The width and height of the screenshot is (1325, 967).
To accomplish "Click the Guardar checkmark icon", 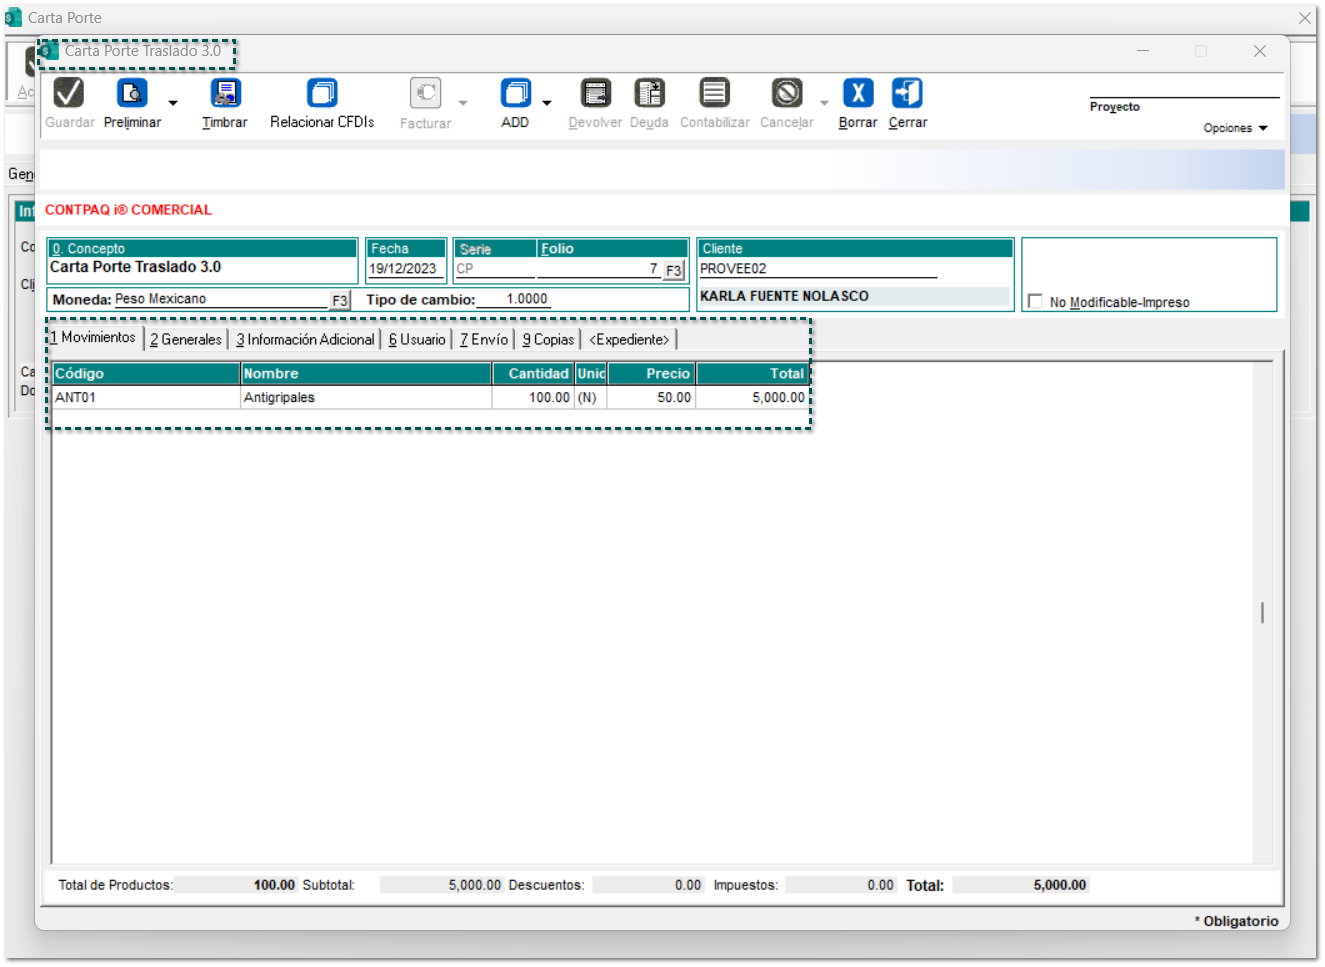I will 69,94.
